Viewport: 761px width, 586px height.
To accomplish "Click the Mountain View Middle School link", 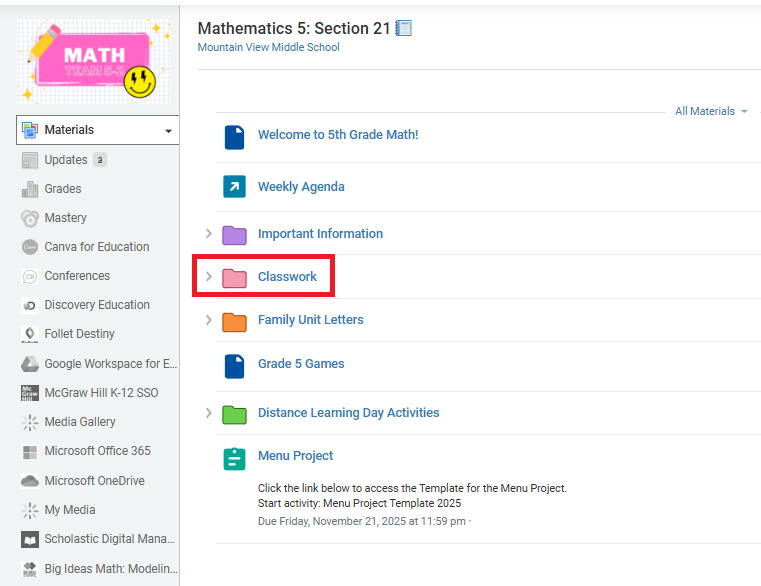I will (x=268, y=47).
